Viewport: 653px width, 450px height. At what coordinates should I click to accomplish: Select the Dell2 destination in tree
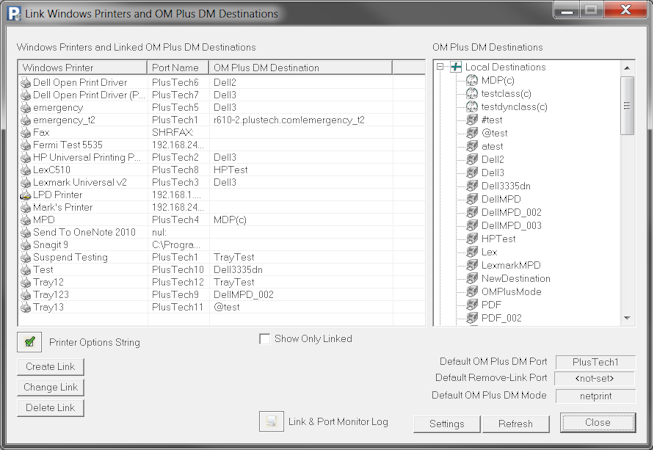(x=493, y=159)
